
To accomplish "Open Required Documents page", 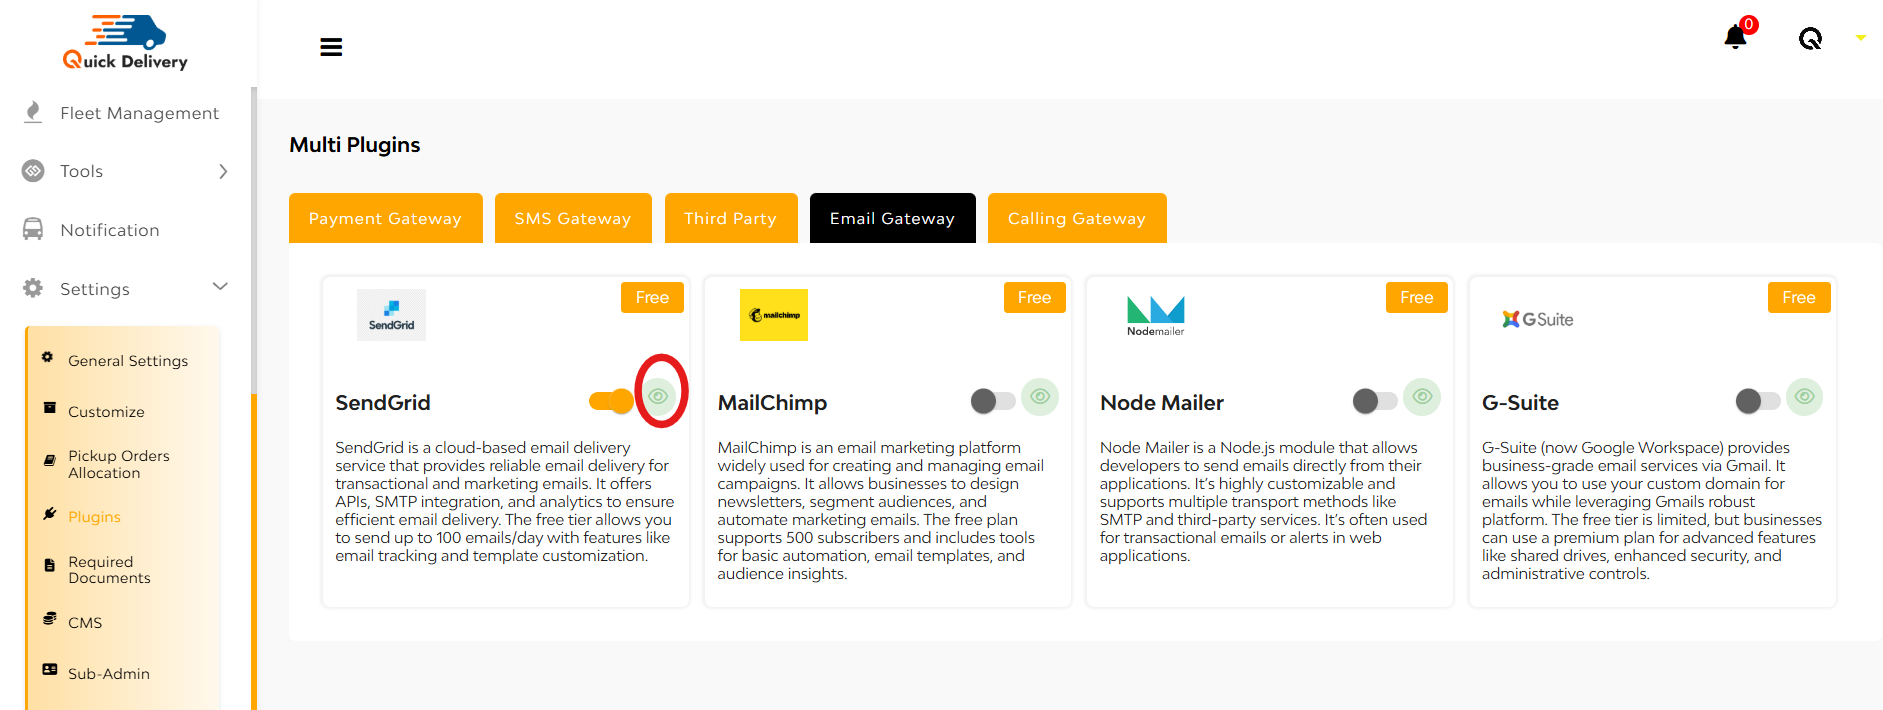I will coord(109,570).
